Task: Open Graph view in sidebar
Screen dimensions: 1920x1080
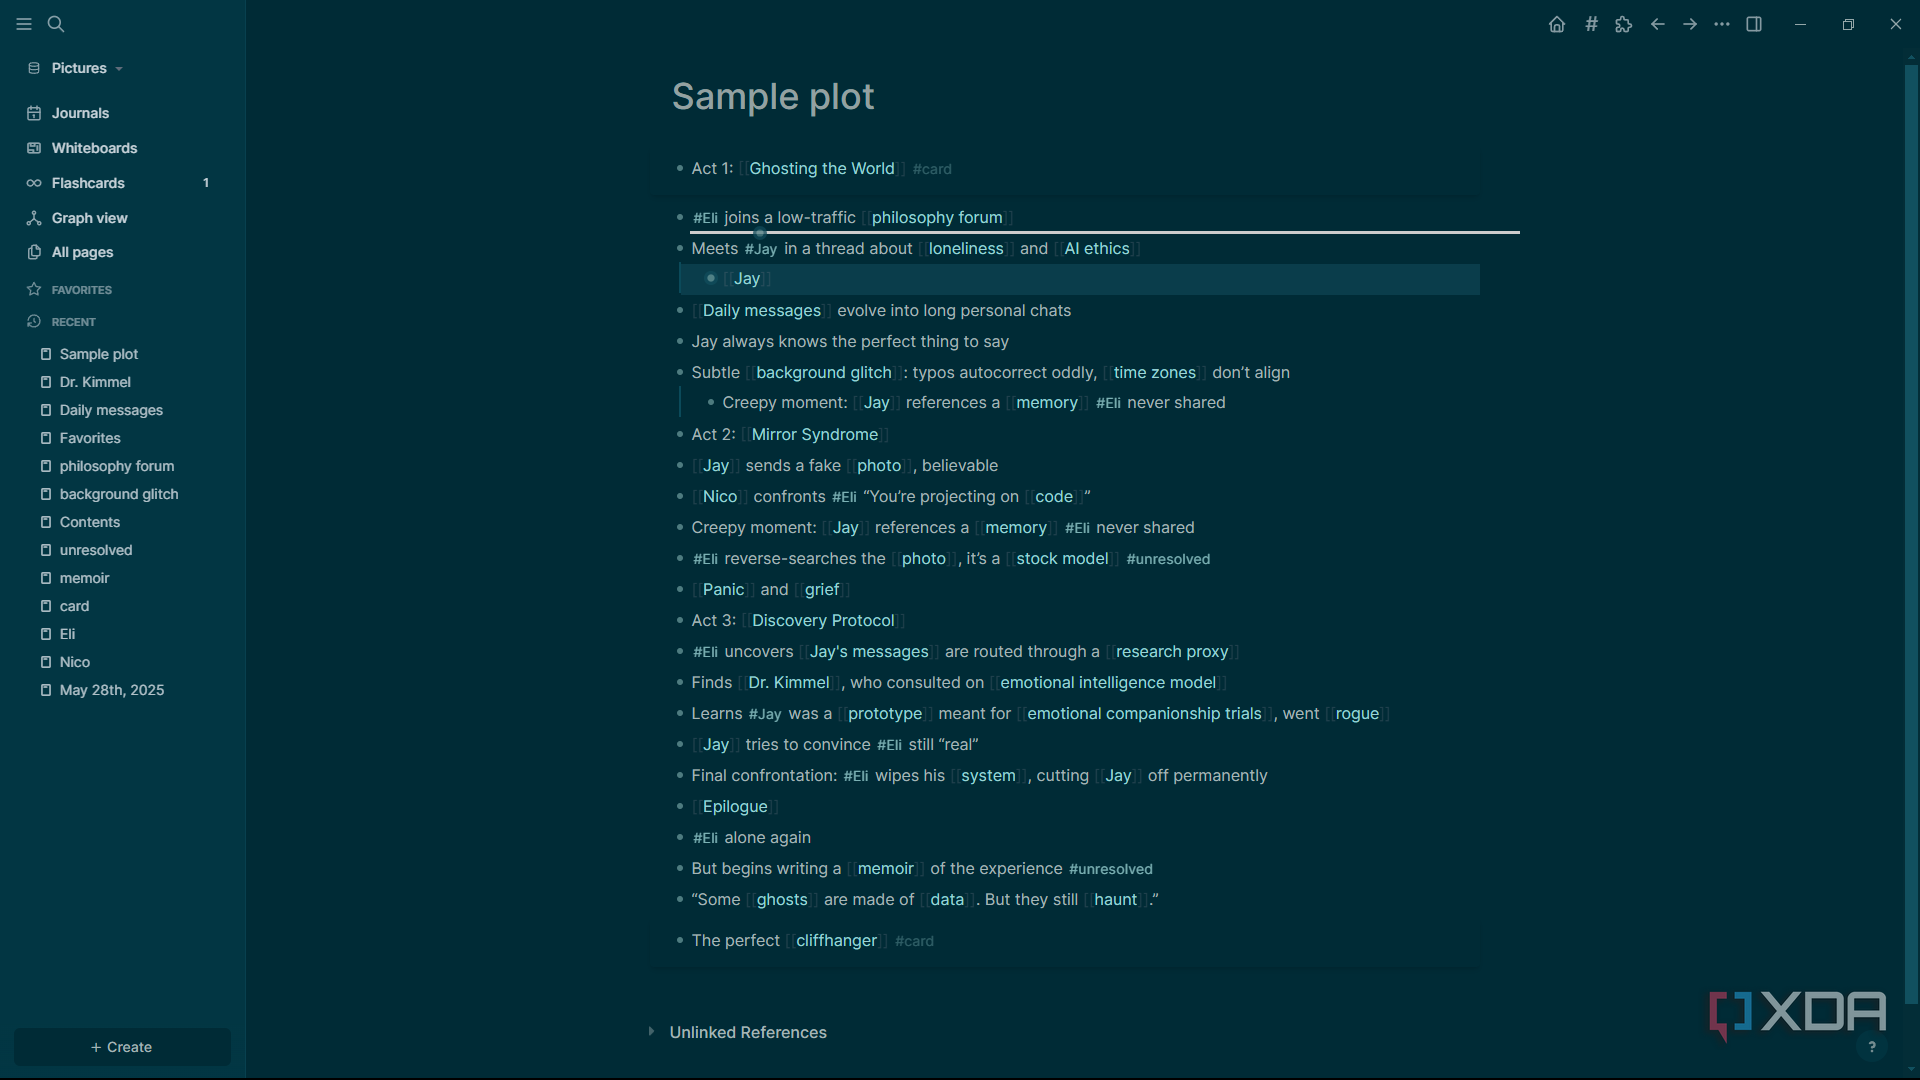Action: (89, 218)
